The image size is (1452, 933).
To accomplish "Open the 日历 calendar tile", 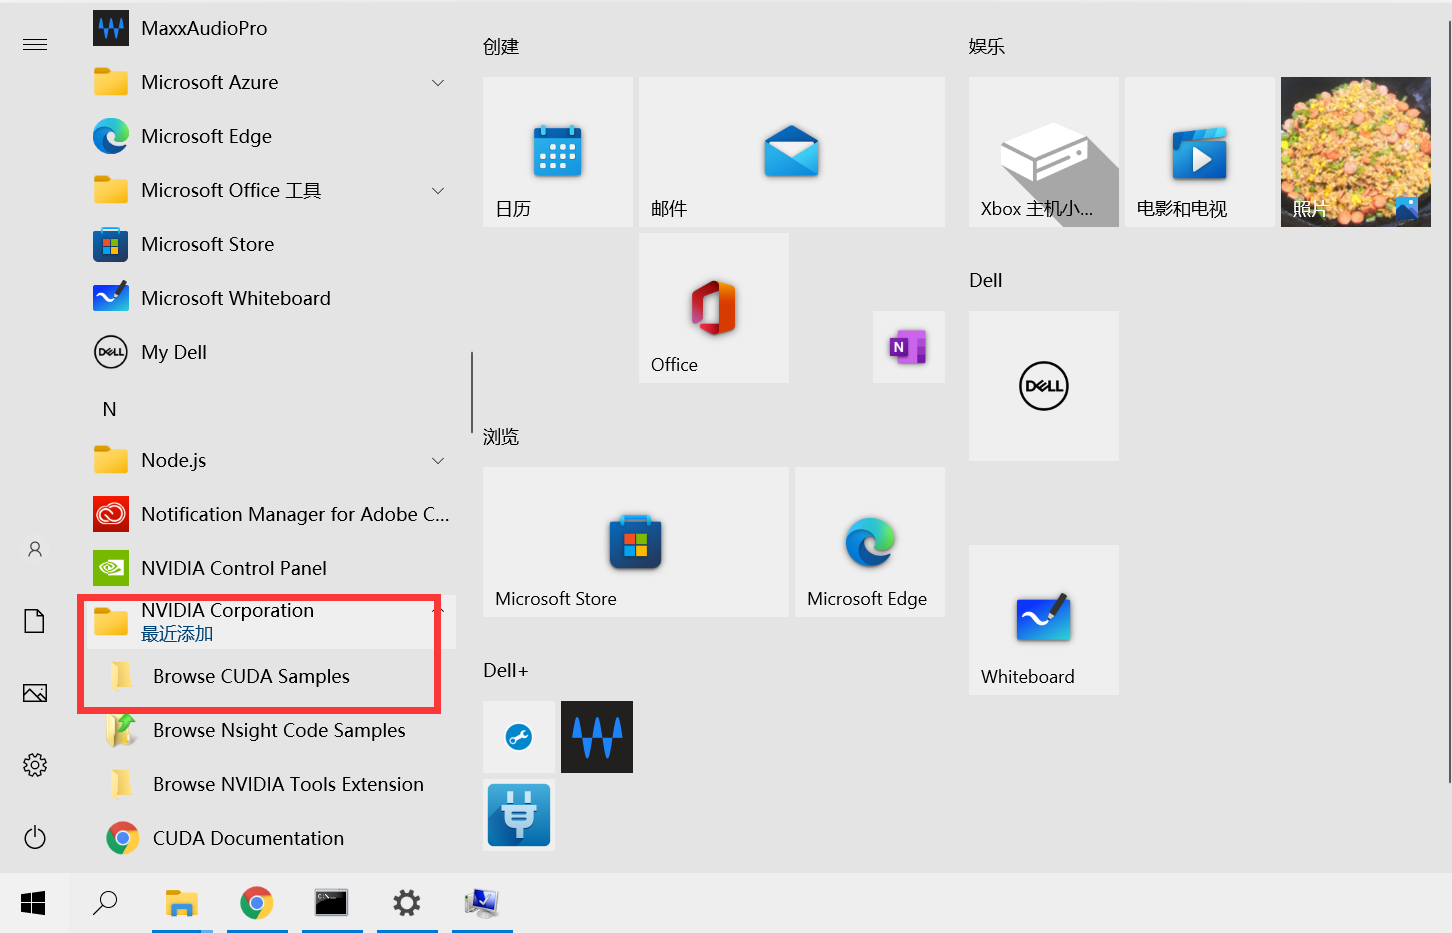I will coord(558,152).
